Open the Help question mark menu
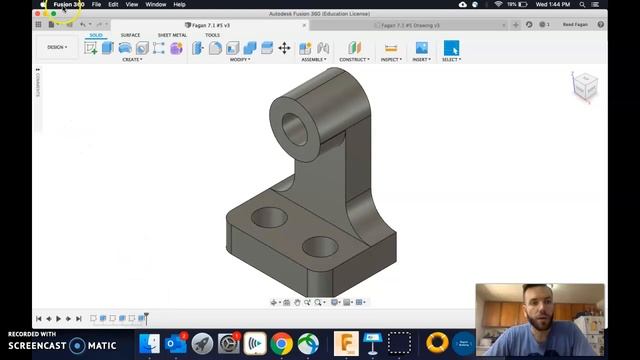The width and height of the screenshot is (640, 360). click(x=601, y=24)
